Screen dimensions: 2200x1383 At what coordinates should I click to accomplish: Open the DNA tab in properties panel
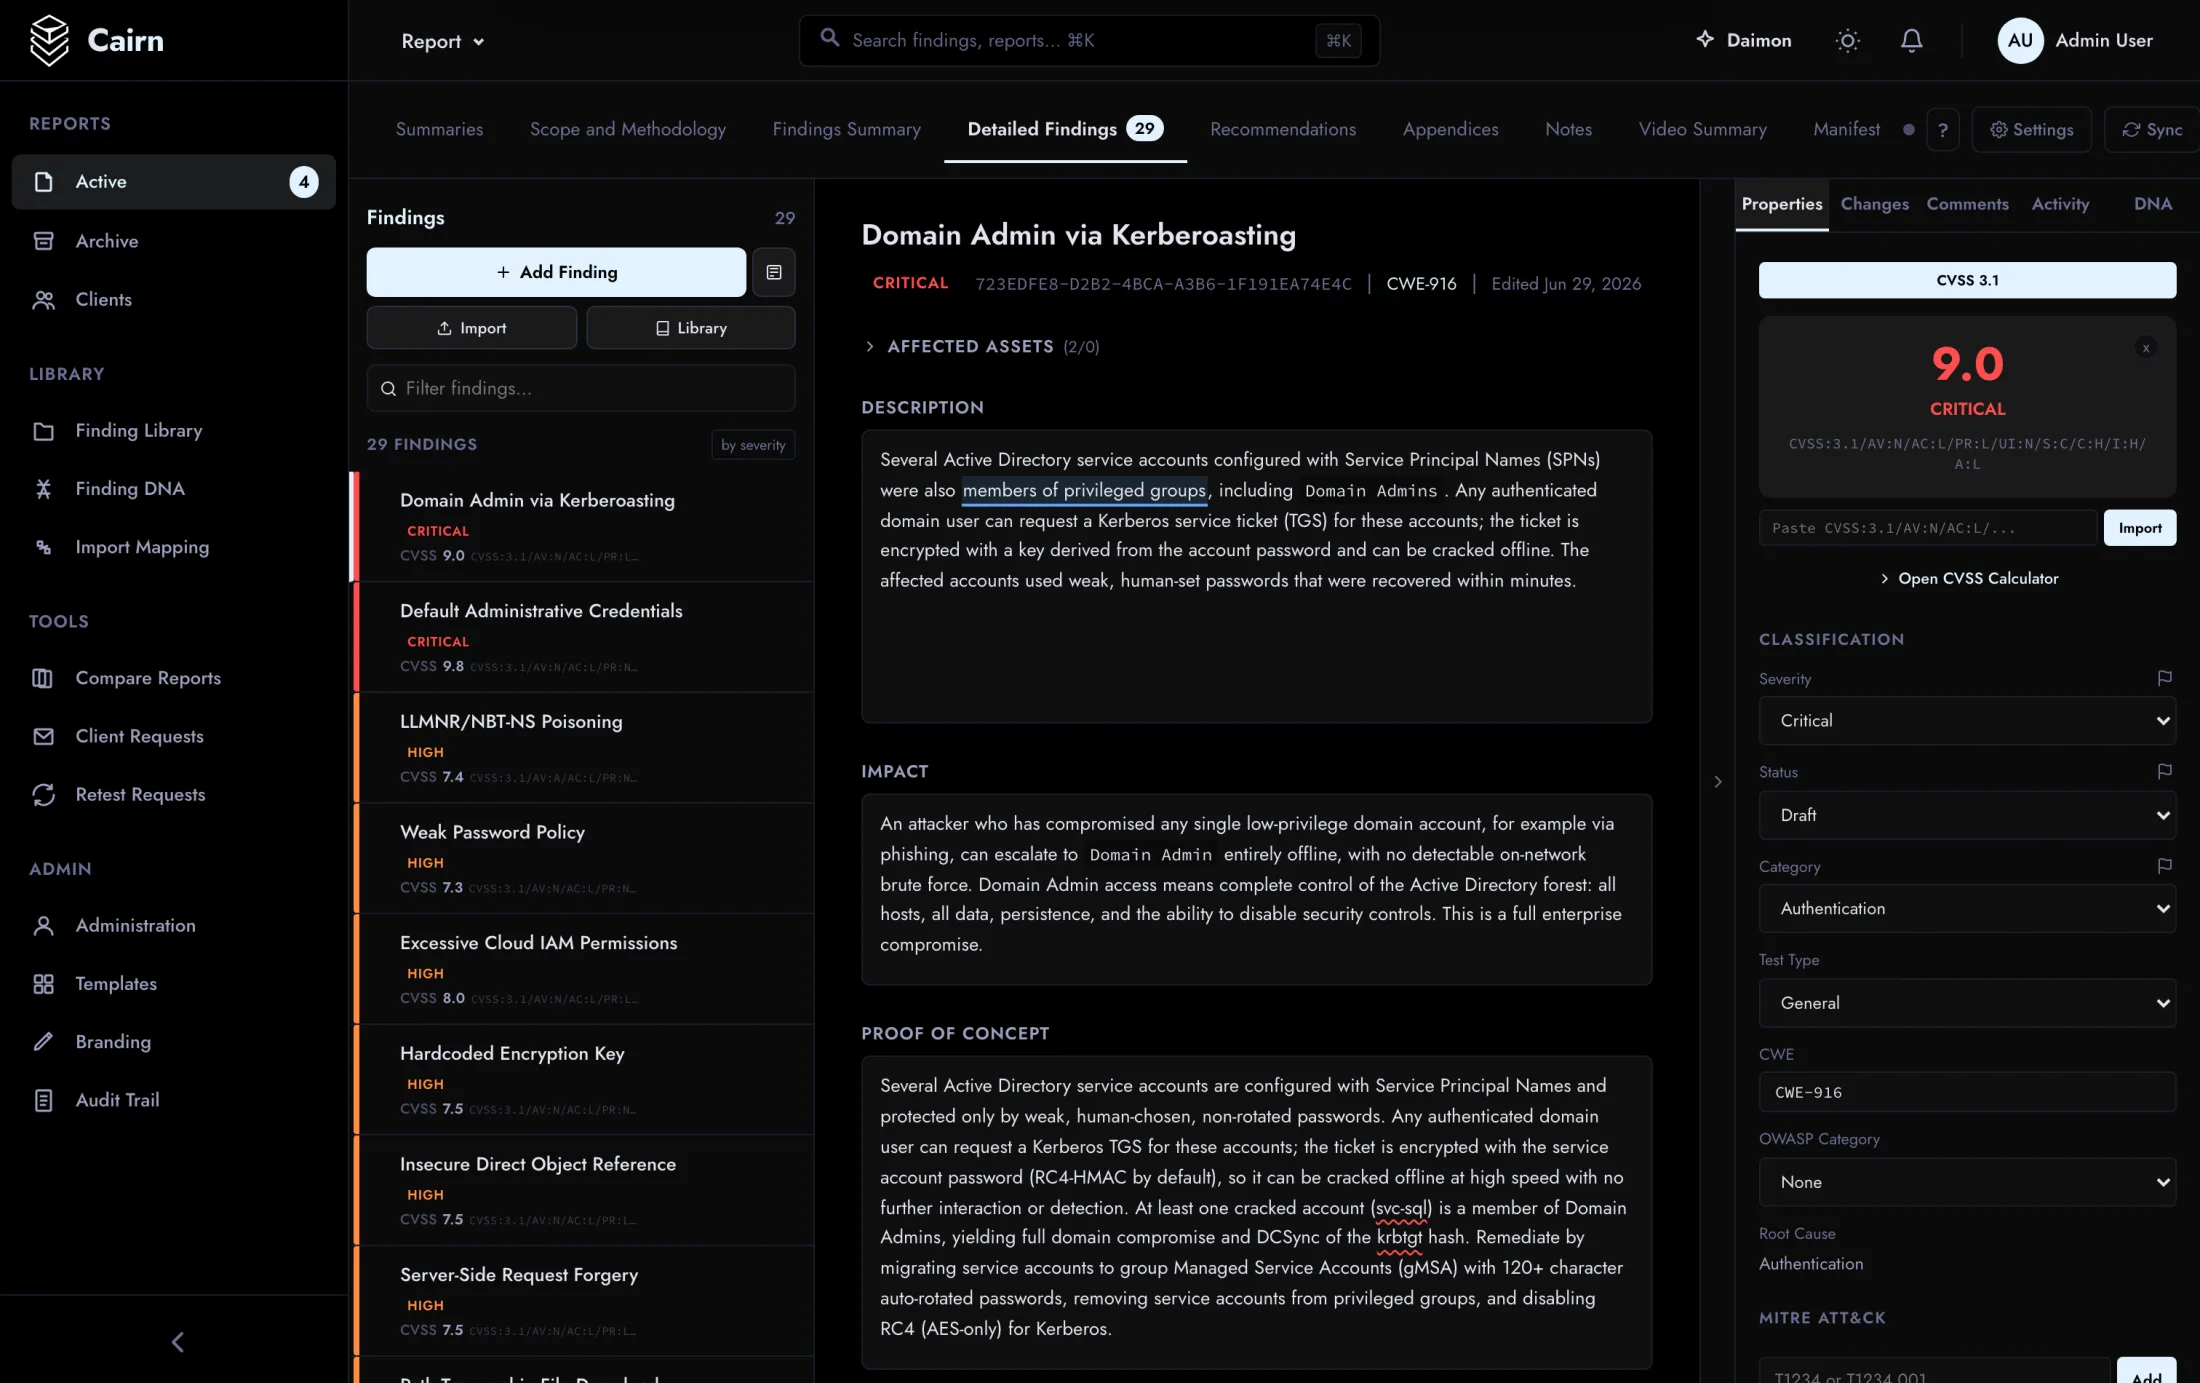tap(2152, 204)
